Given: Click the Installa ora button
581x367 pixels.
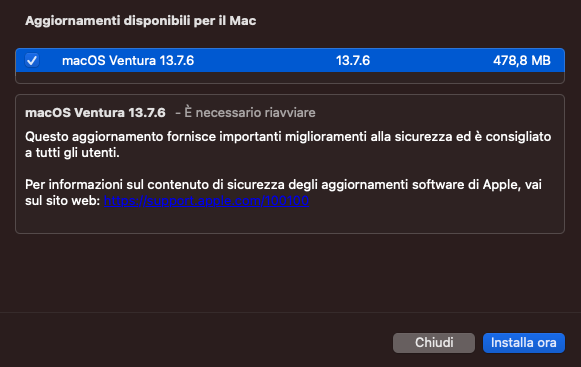Looking at the screenshot, I should tap(524, 343).
